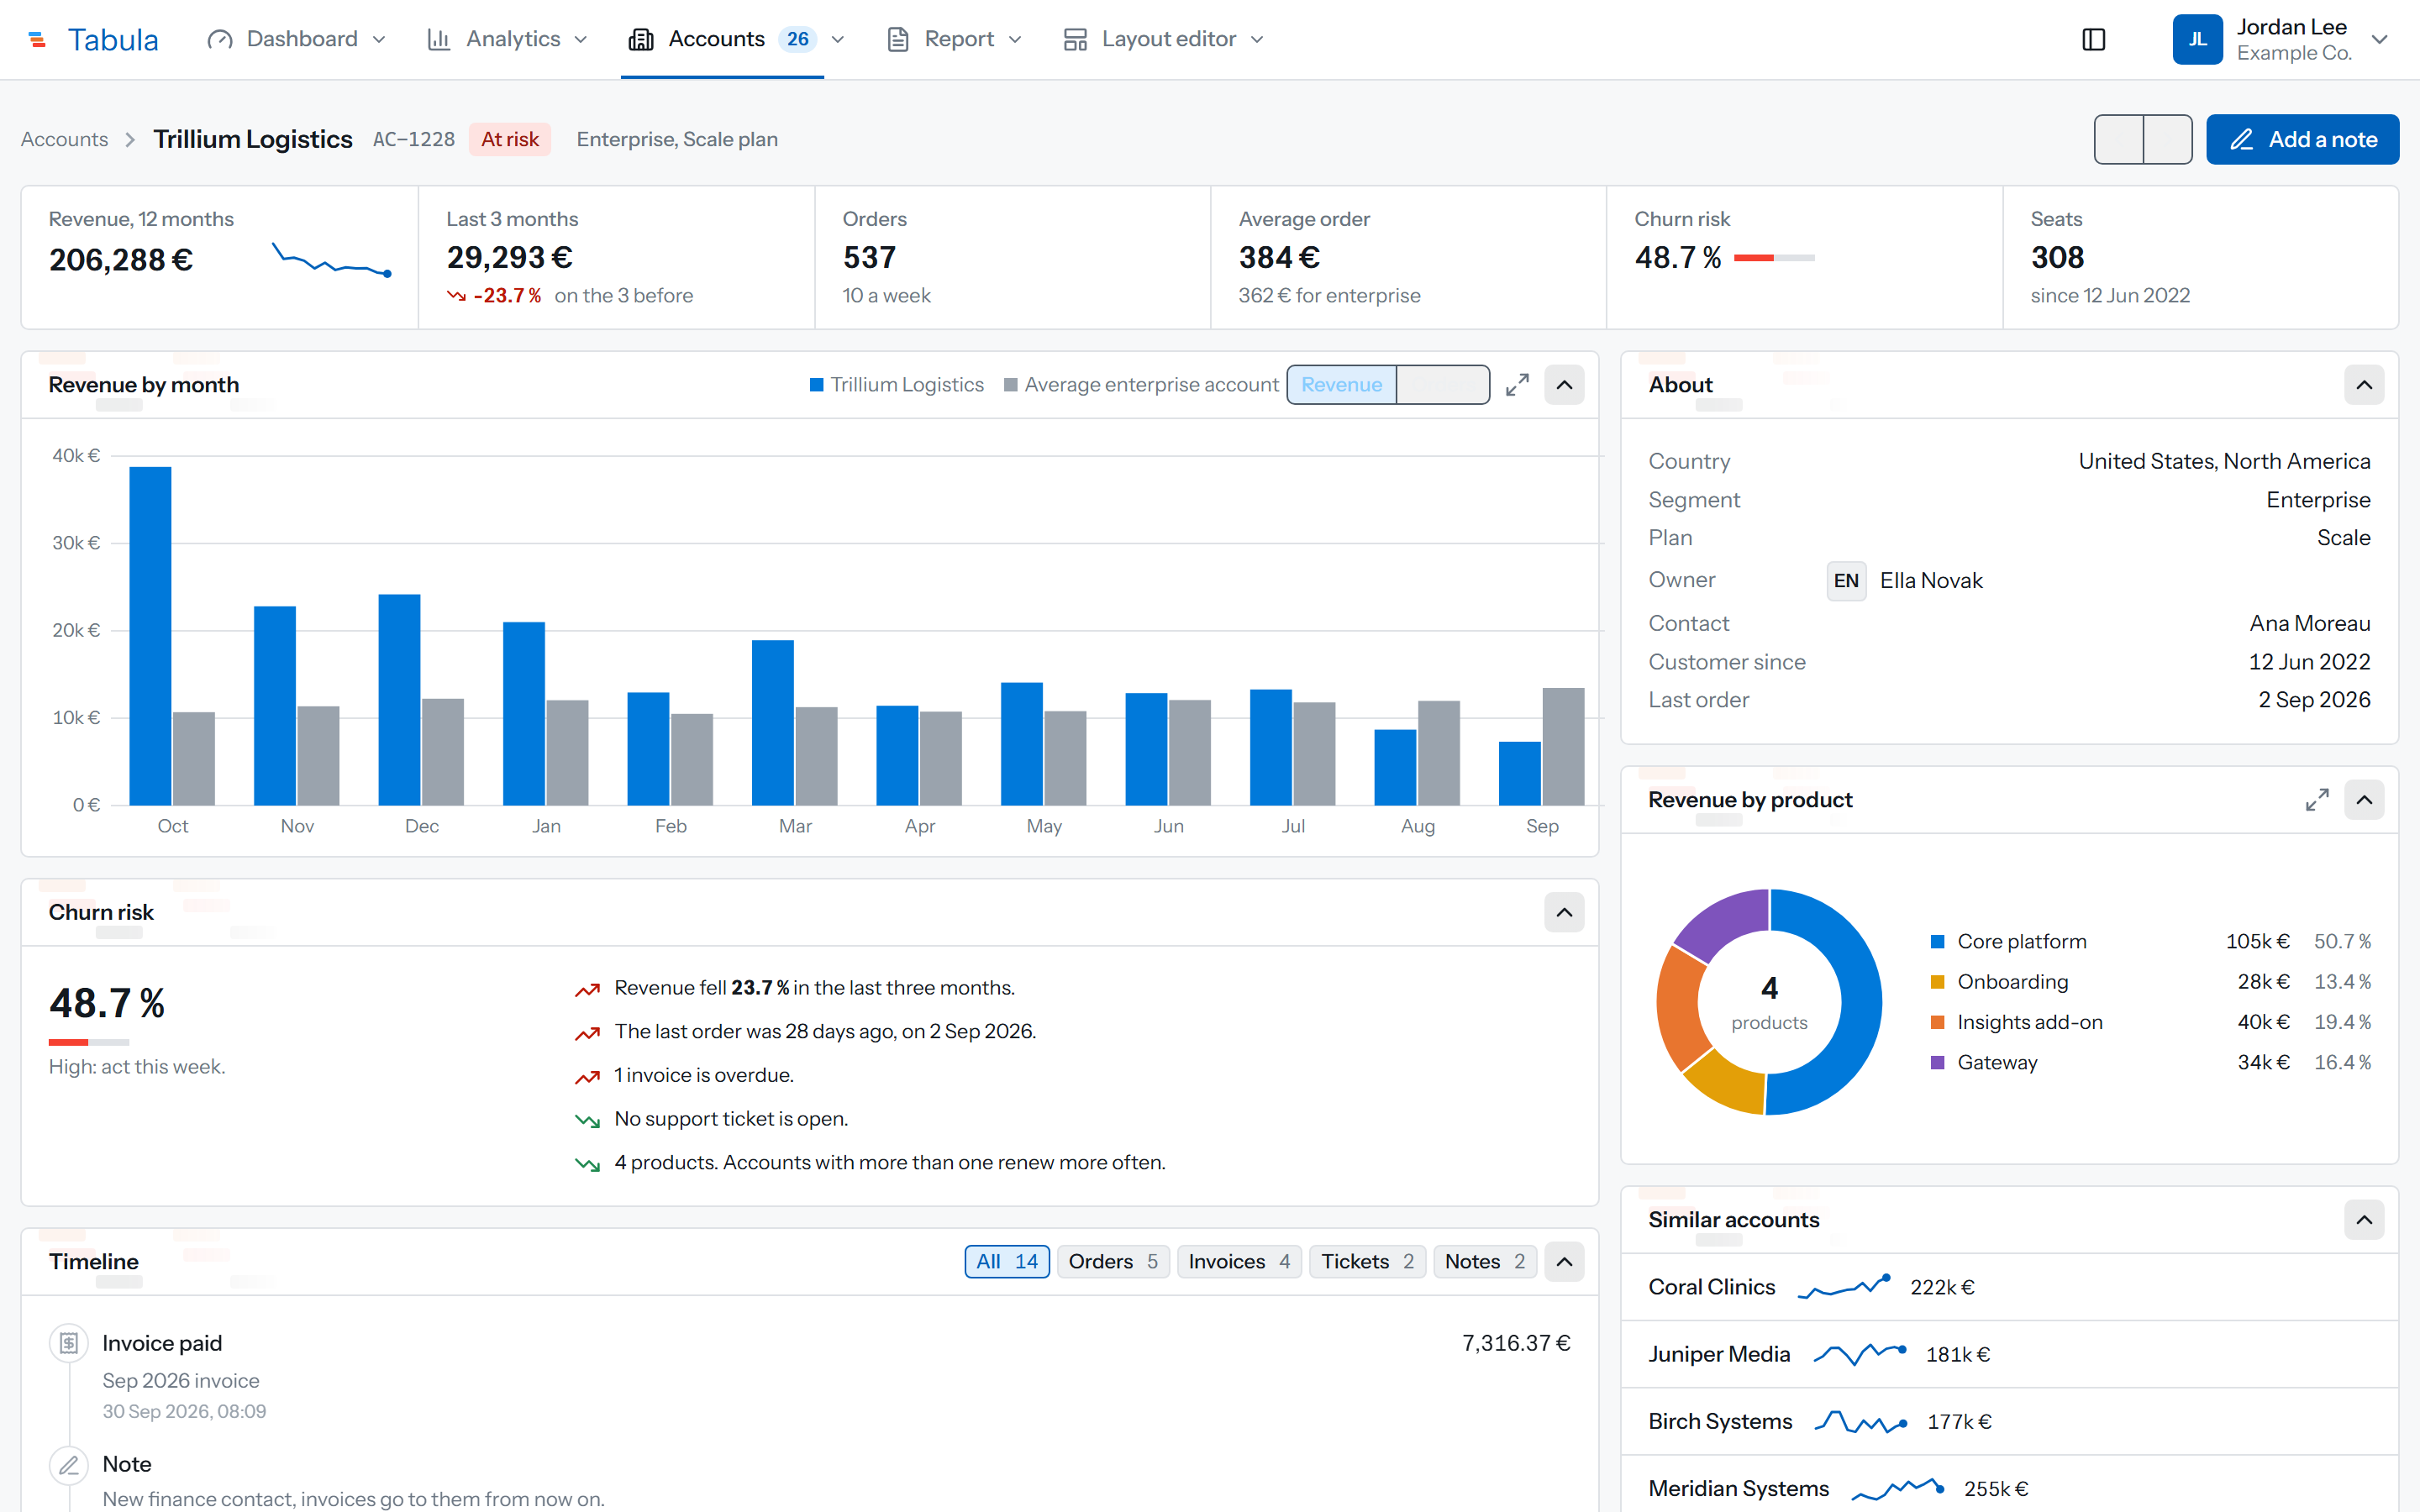The width and height of the screenshot is (2420, 1512).
Task: Select the Notes 2 timeline filter
Action: (x=1484, y=1262)
